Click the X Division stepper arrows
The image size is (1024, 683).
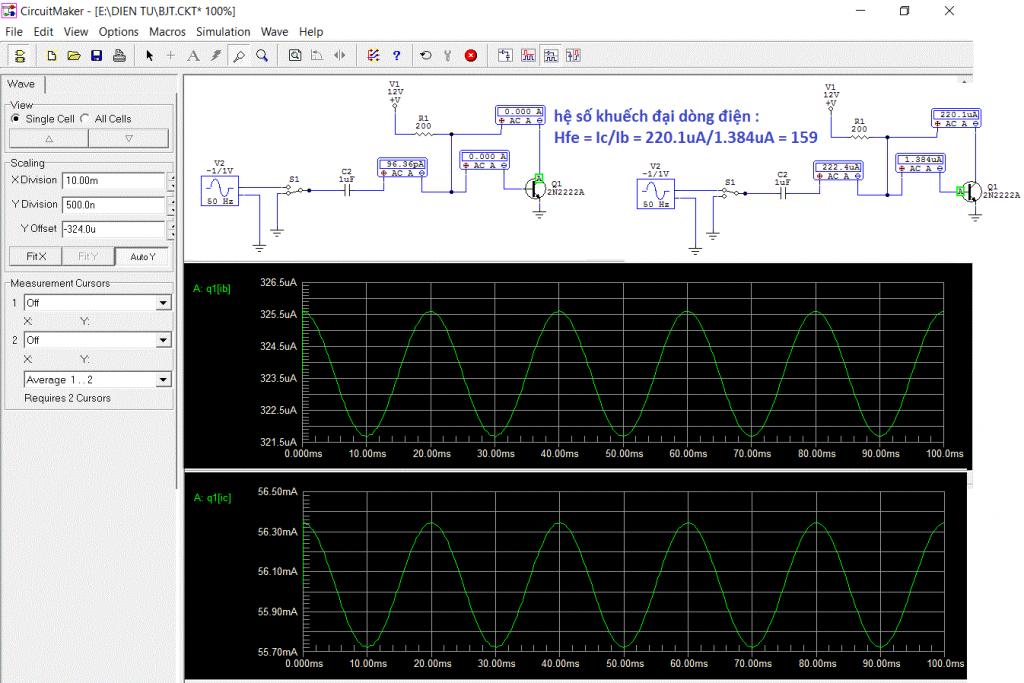pyautogui.click(x=170, y=181)
